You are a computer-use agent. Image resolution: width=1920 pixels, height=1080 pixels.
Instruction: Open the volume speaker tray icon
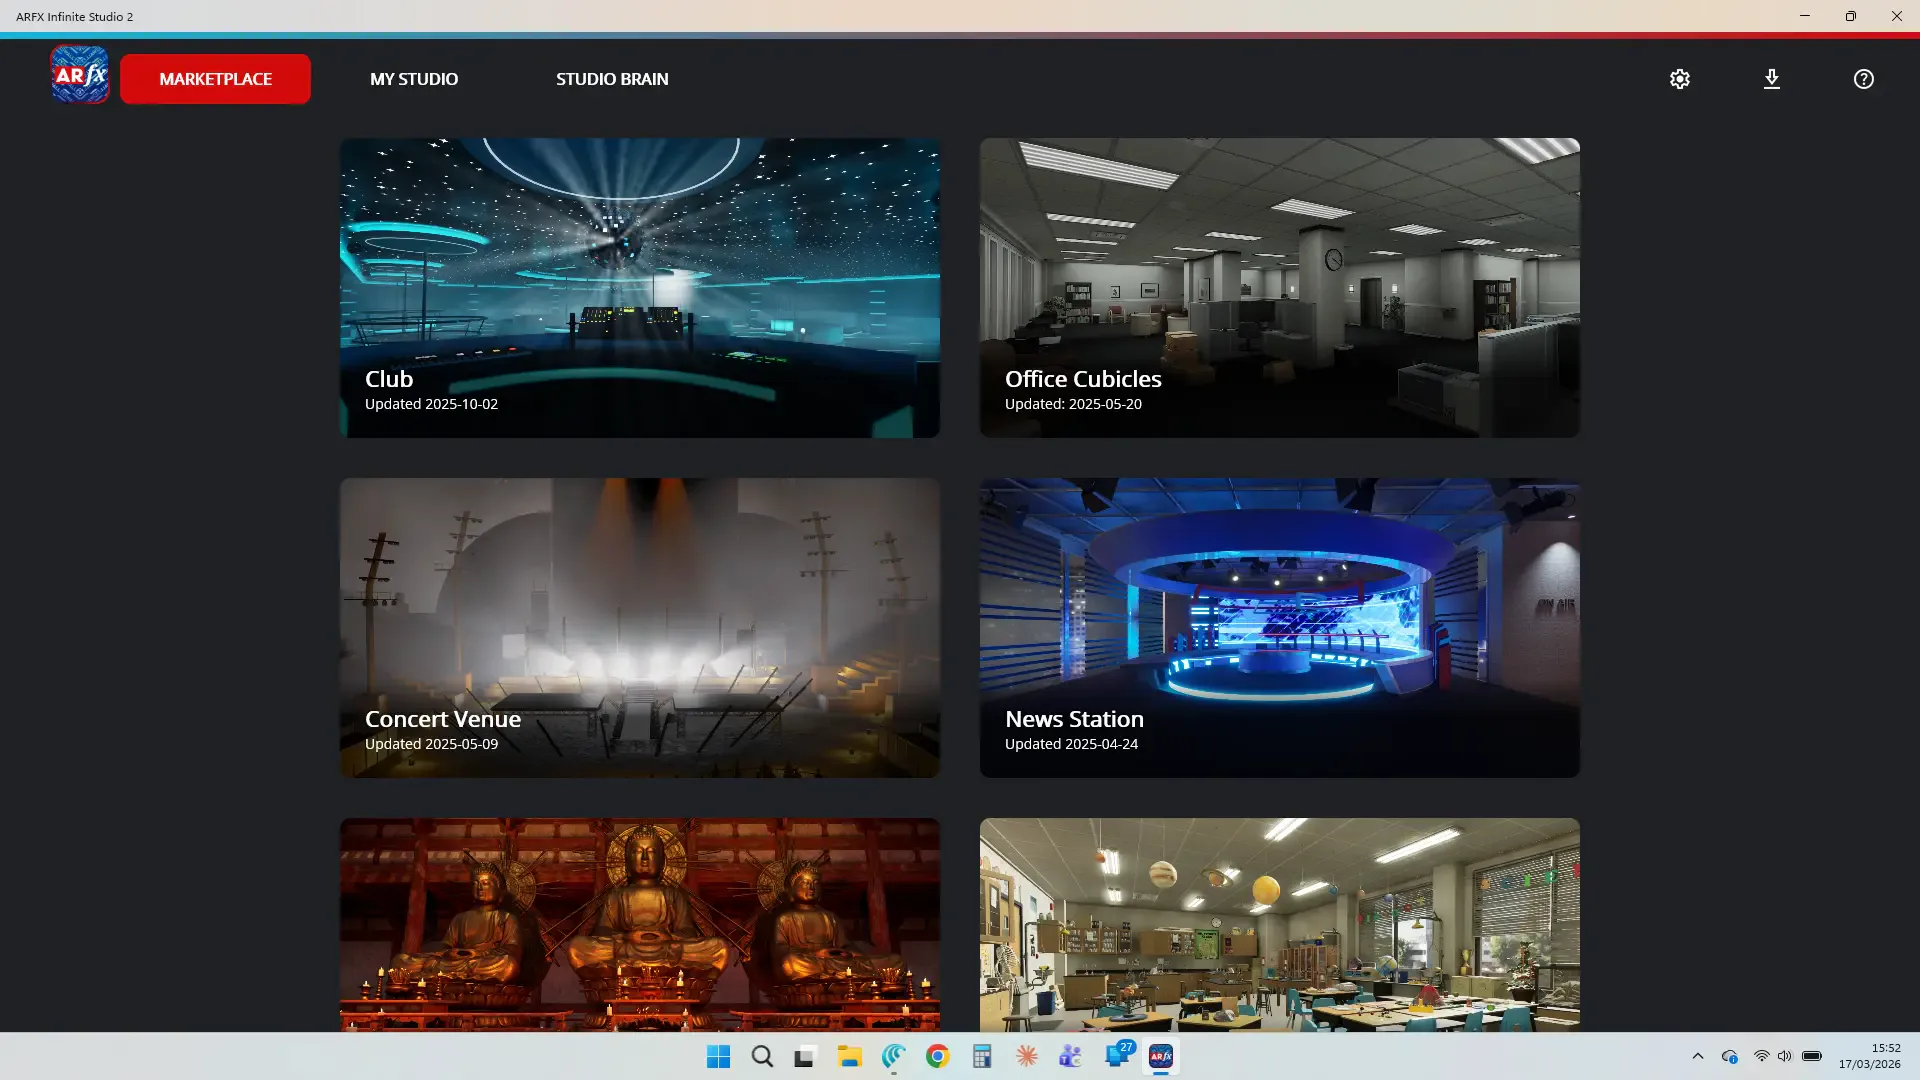[1785, 1056]
